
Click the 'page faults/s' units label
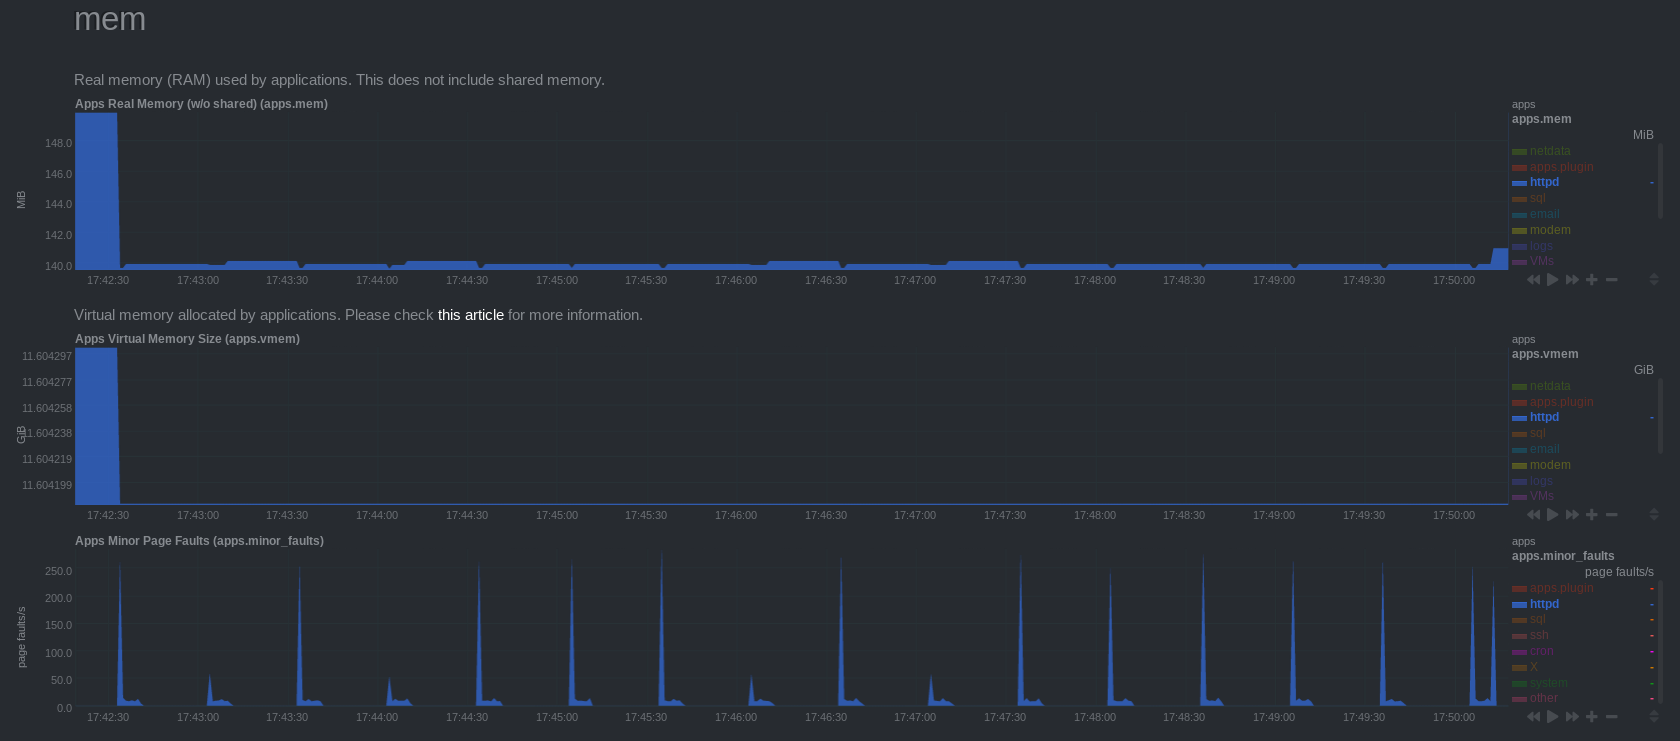pyautogui.click(x=1619, y=572)
